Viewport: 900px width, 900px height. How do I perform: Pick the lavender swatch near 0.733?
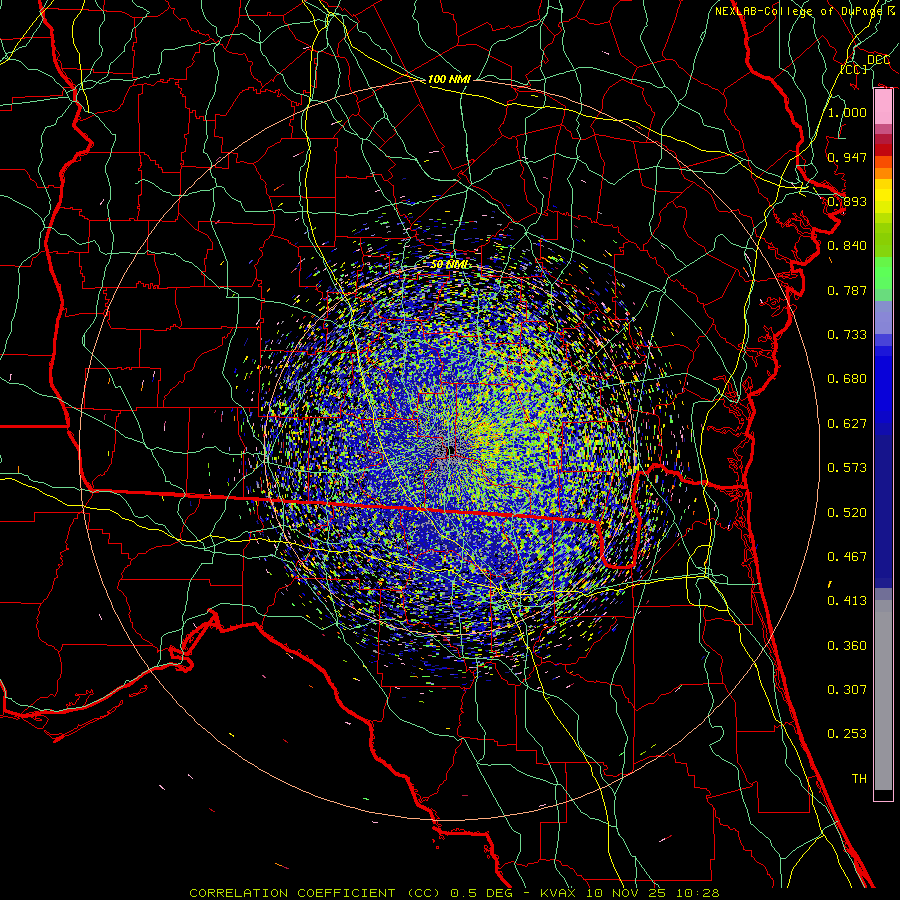[x=883, y=318]
